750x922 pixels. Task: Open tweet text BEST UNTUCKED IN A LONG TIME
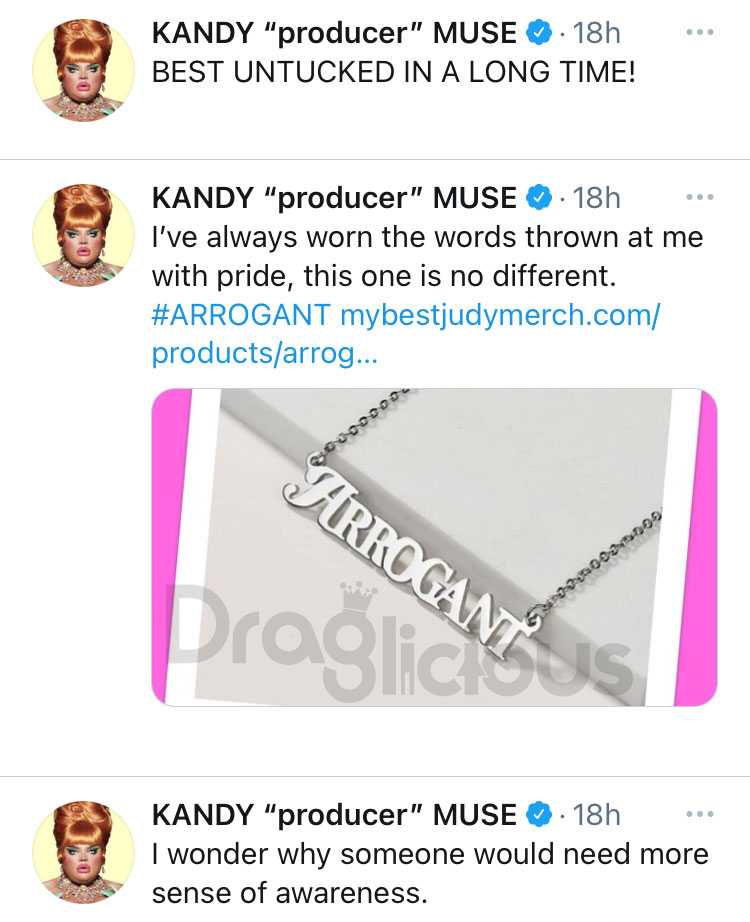394,73
